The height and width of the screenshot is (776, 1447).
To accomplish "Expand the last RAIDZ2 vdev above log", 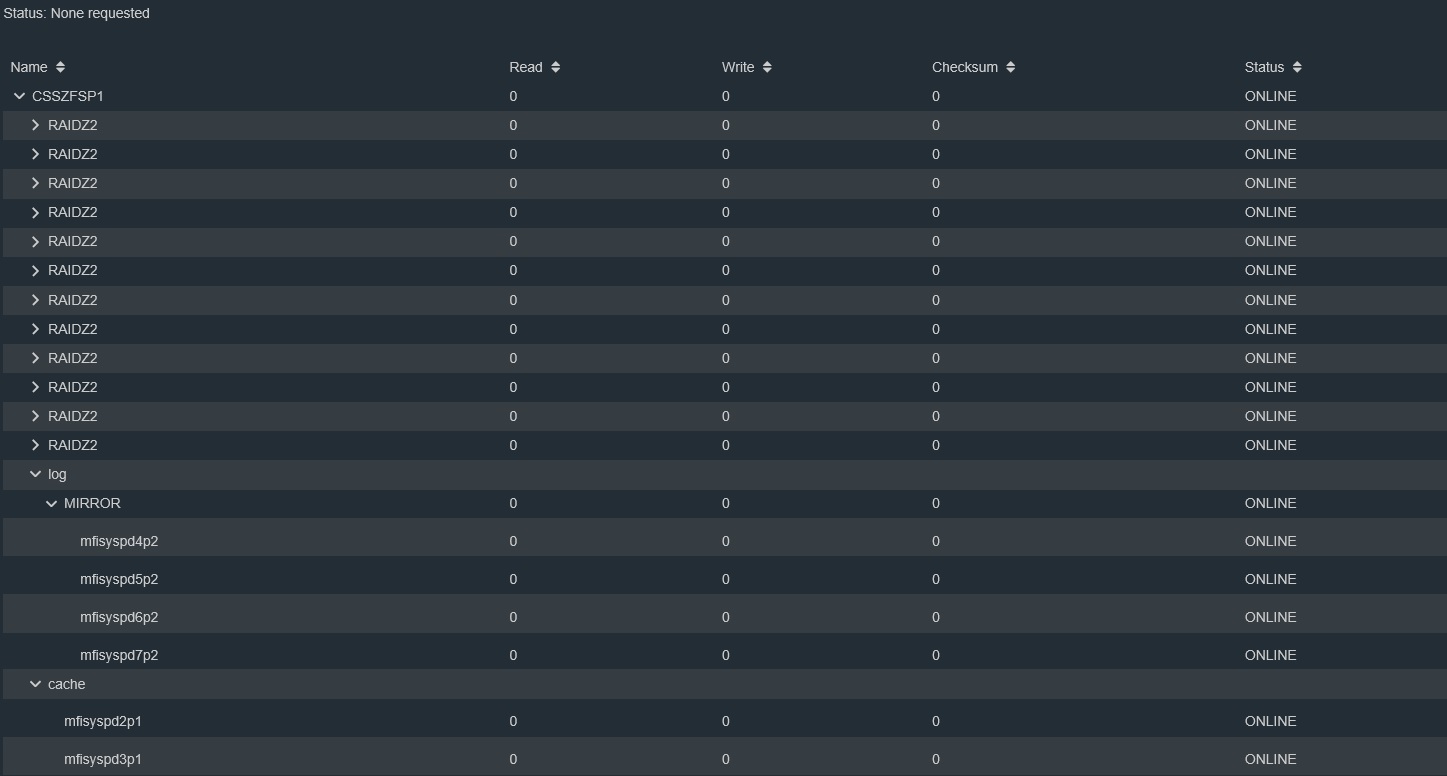I will [x=35, y=445].
